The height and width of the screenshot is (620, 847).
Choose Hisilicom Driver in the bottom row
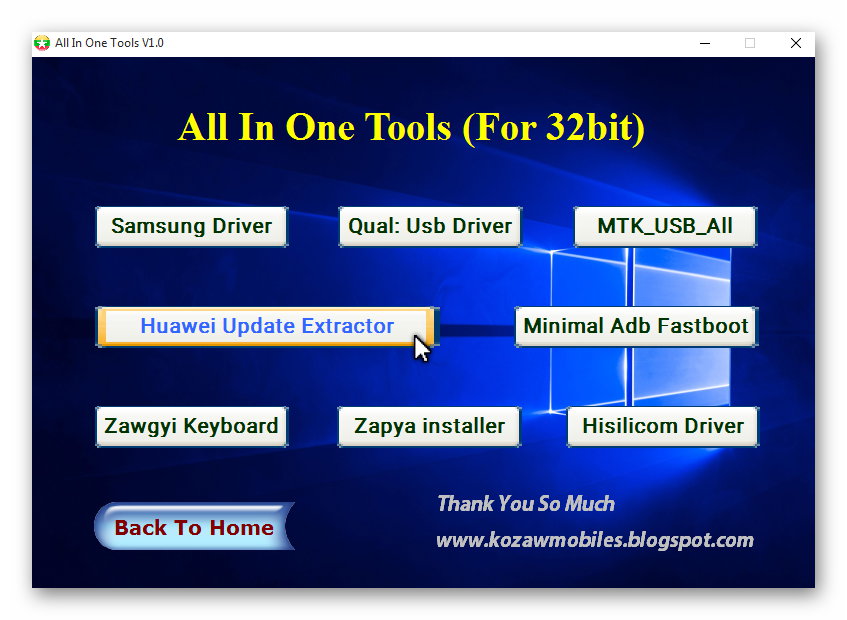662,426
